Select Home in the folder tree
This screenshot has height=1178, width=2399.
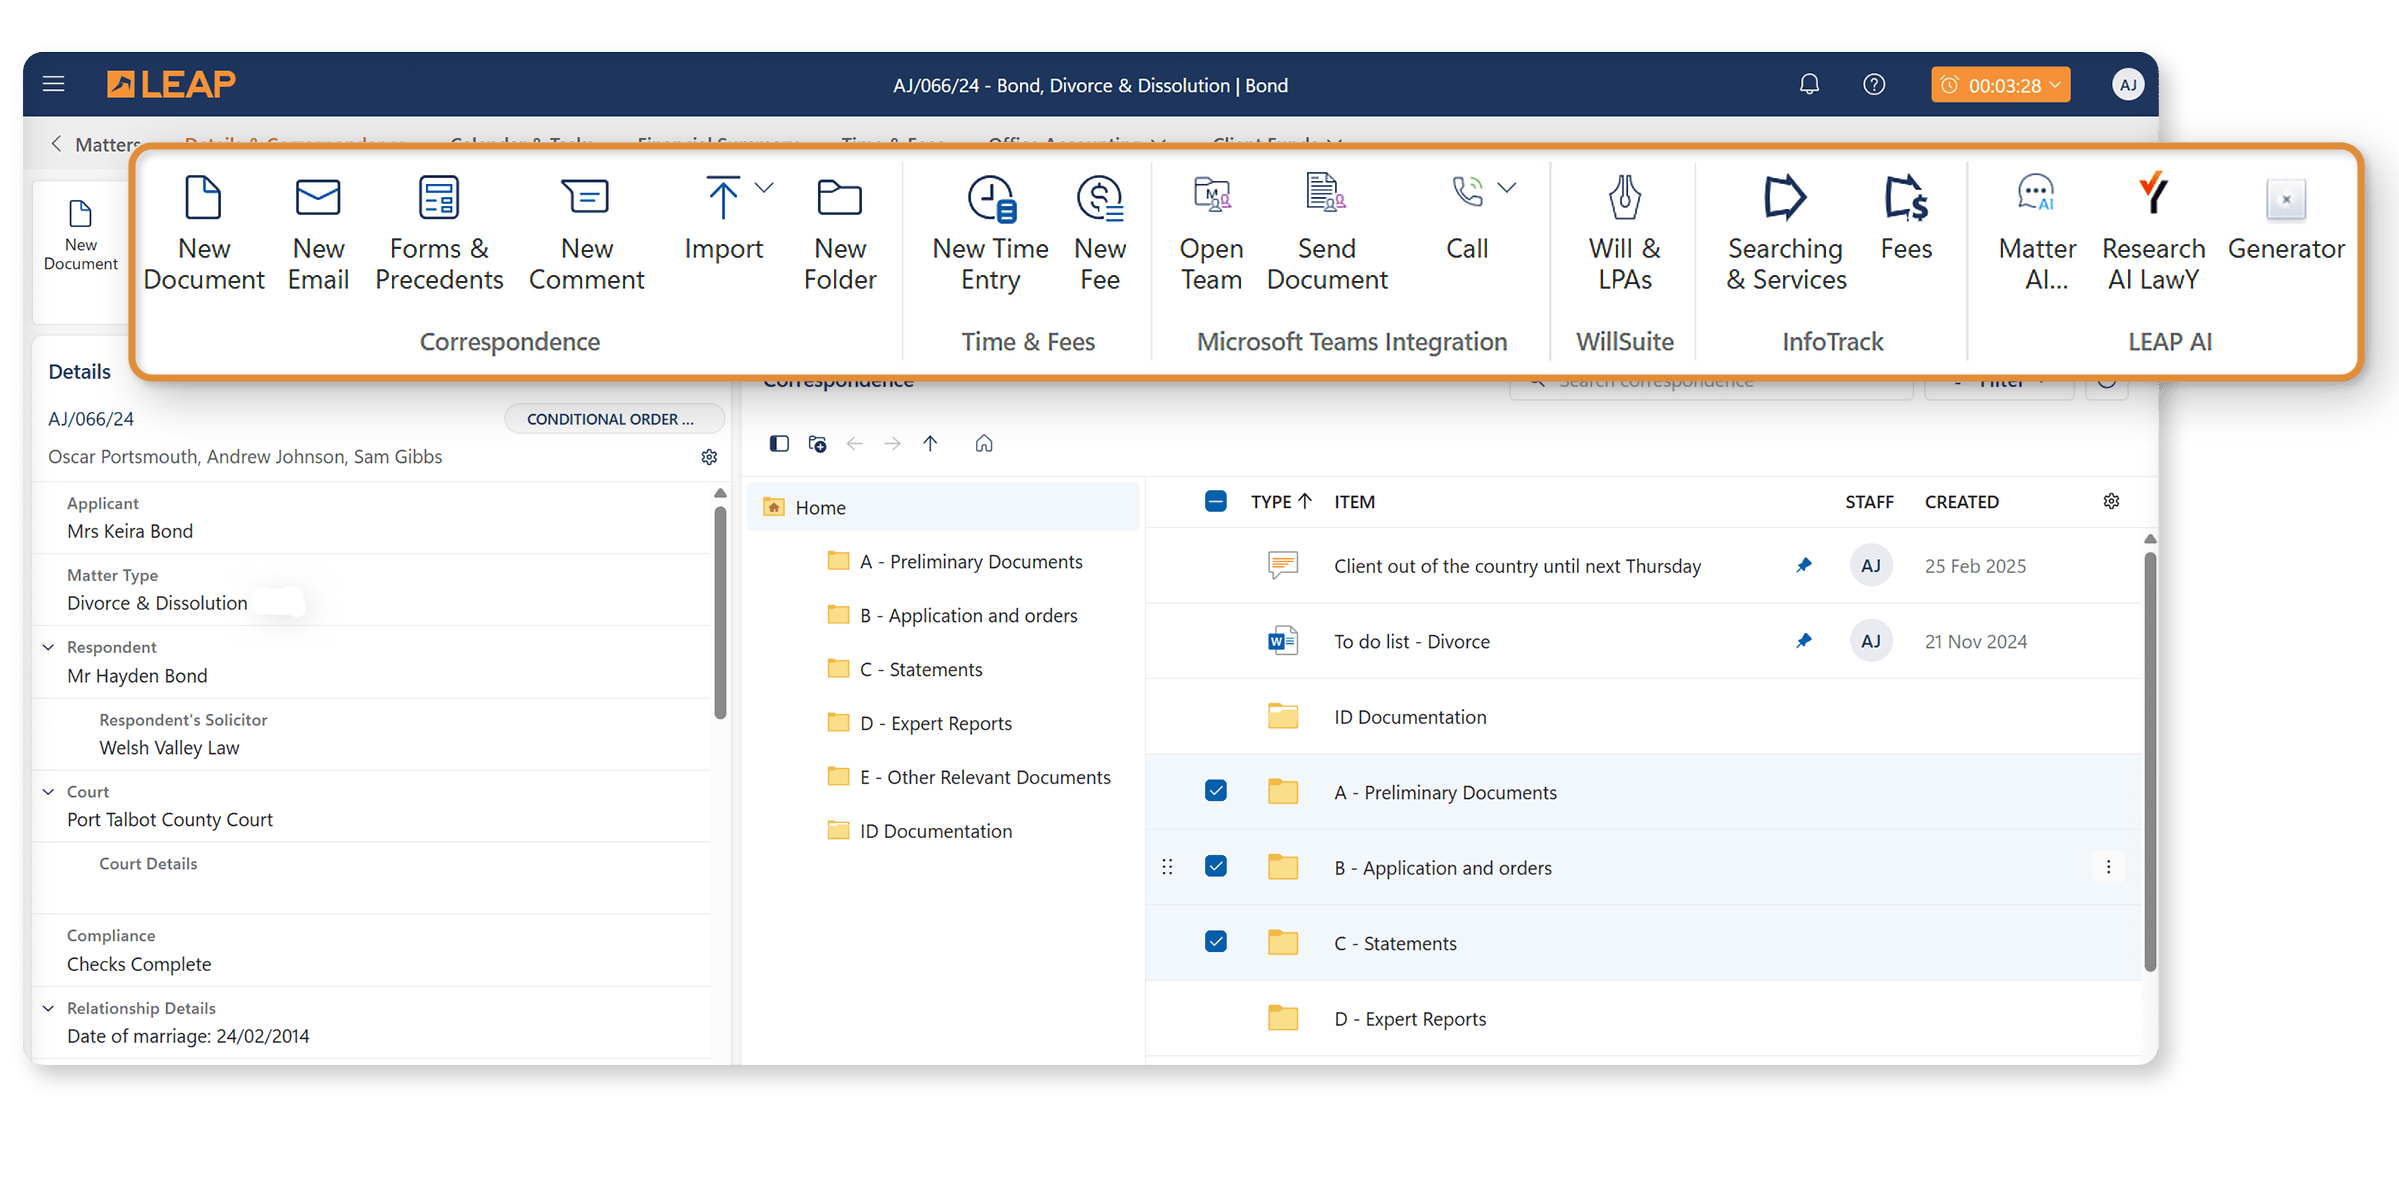pyautogui.click(x=820, y=507)
